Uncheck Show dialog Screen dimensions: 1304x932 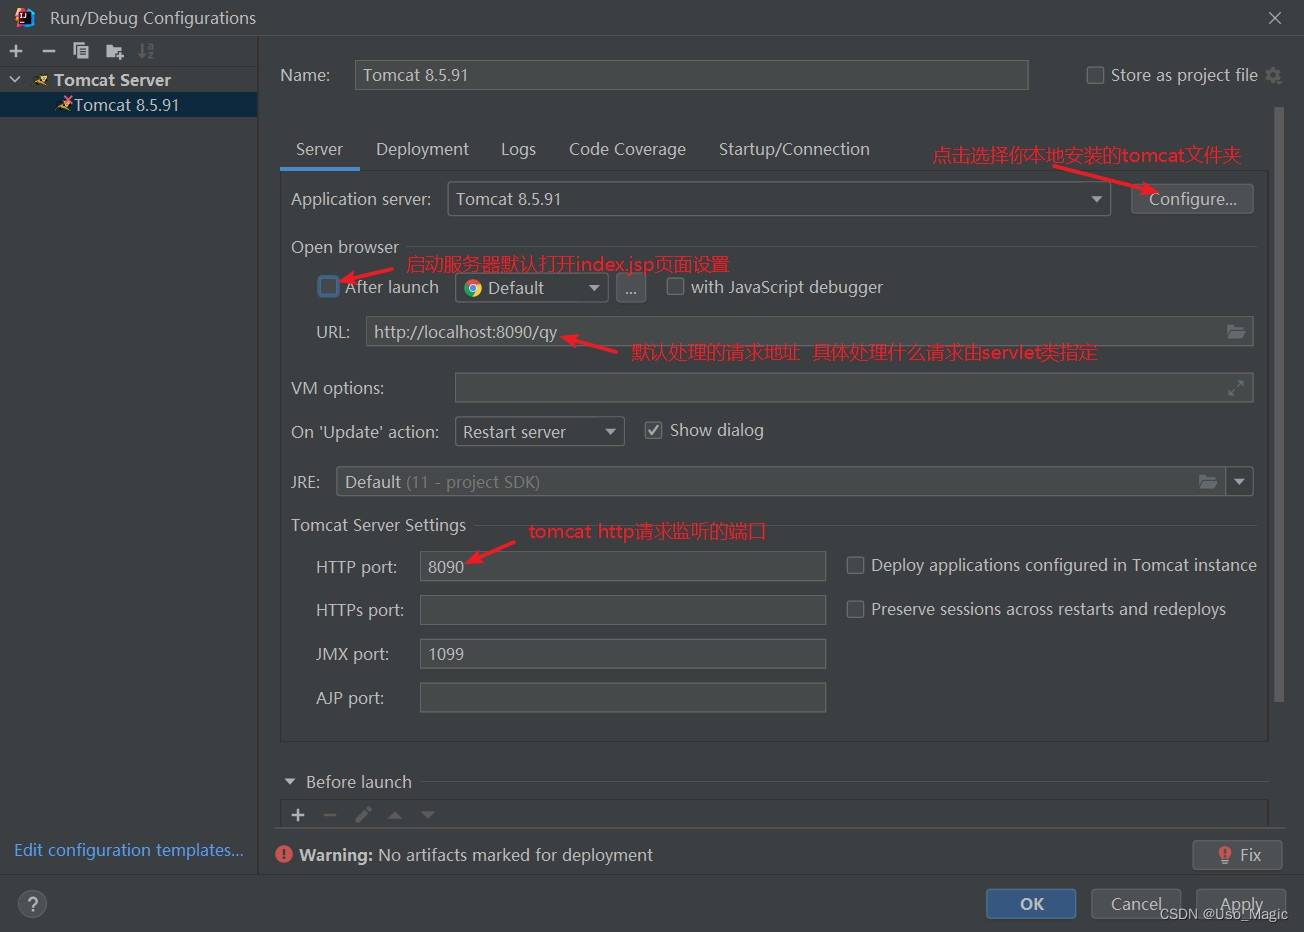[653, 430]
